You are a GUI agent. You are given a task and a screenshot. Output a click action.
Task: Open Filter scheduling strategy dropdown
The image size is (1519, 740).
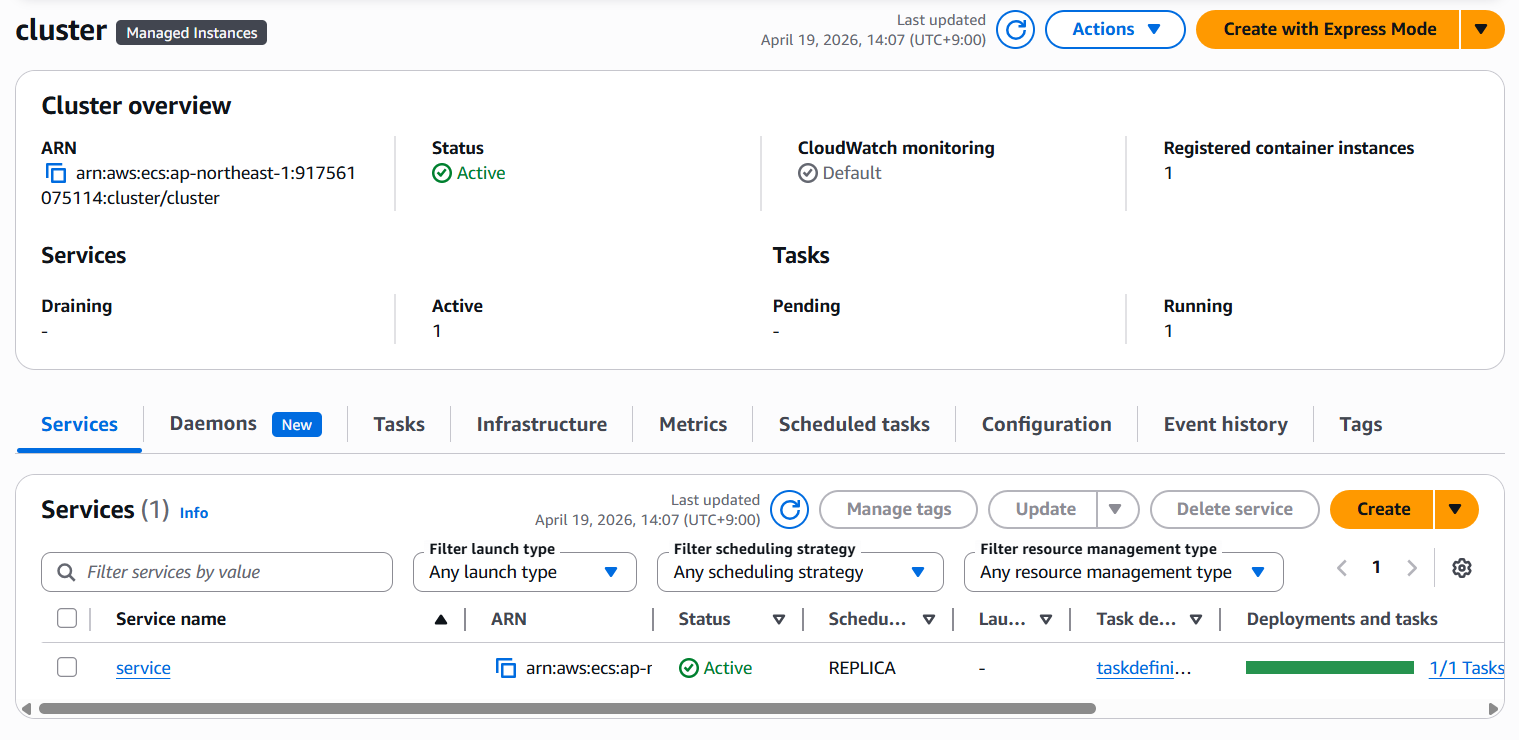[x=799, y=572]
